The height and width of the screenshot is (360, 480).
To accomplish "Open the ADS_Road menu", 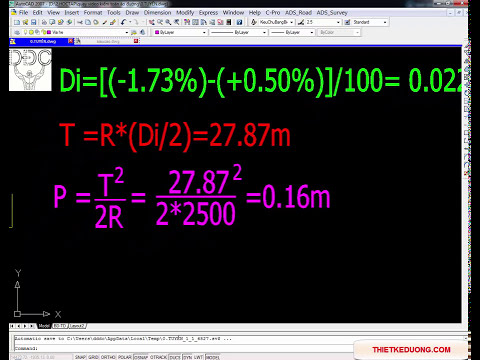I will point(298,13).
